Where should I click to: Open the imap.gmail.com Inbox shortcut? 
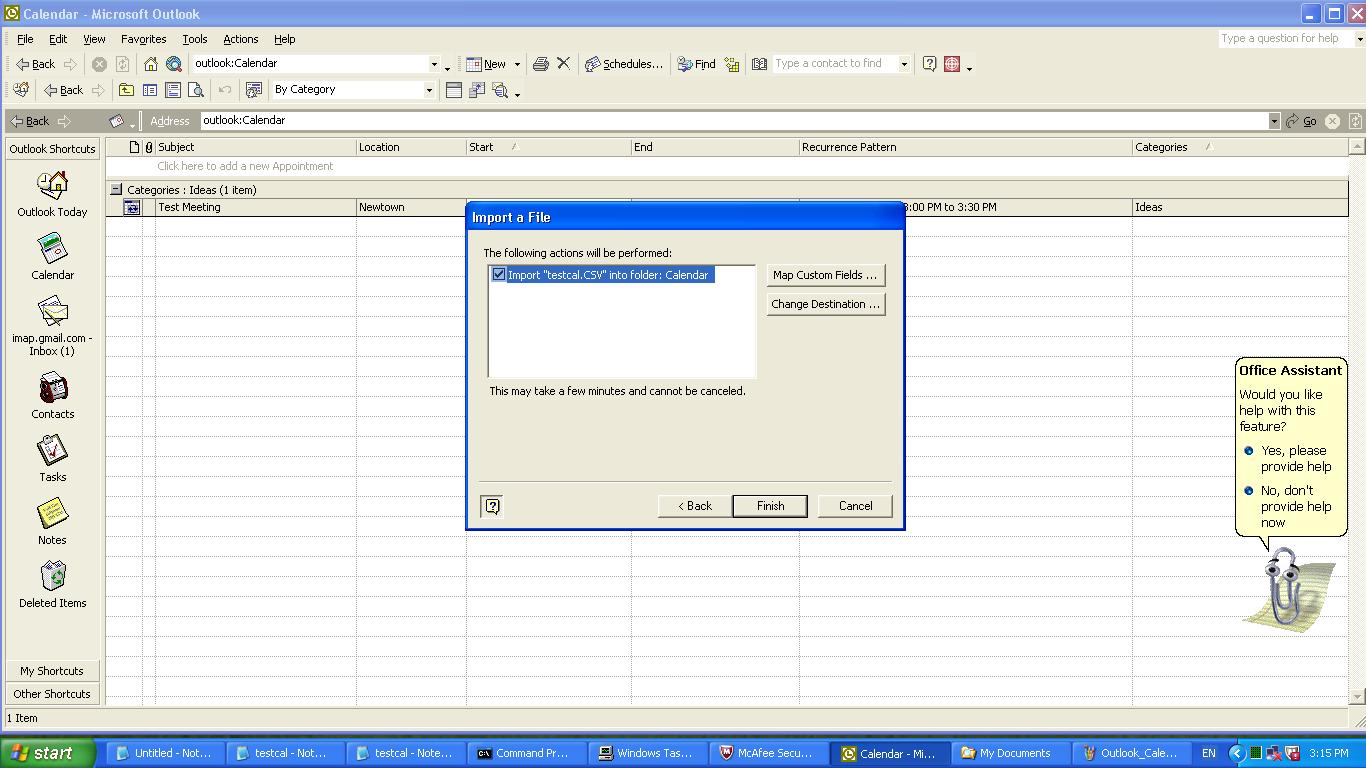coord(52,313)
